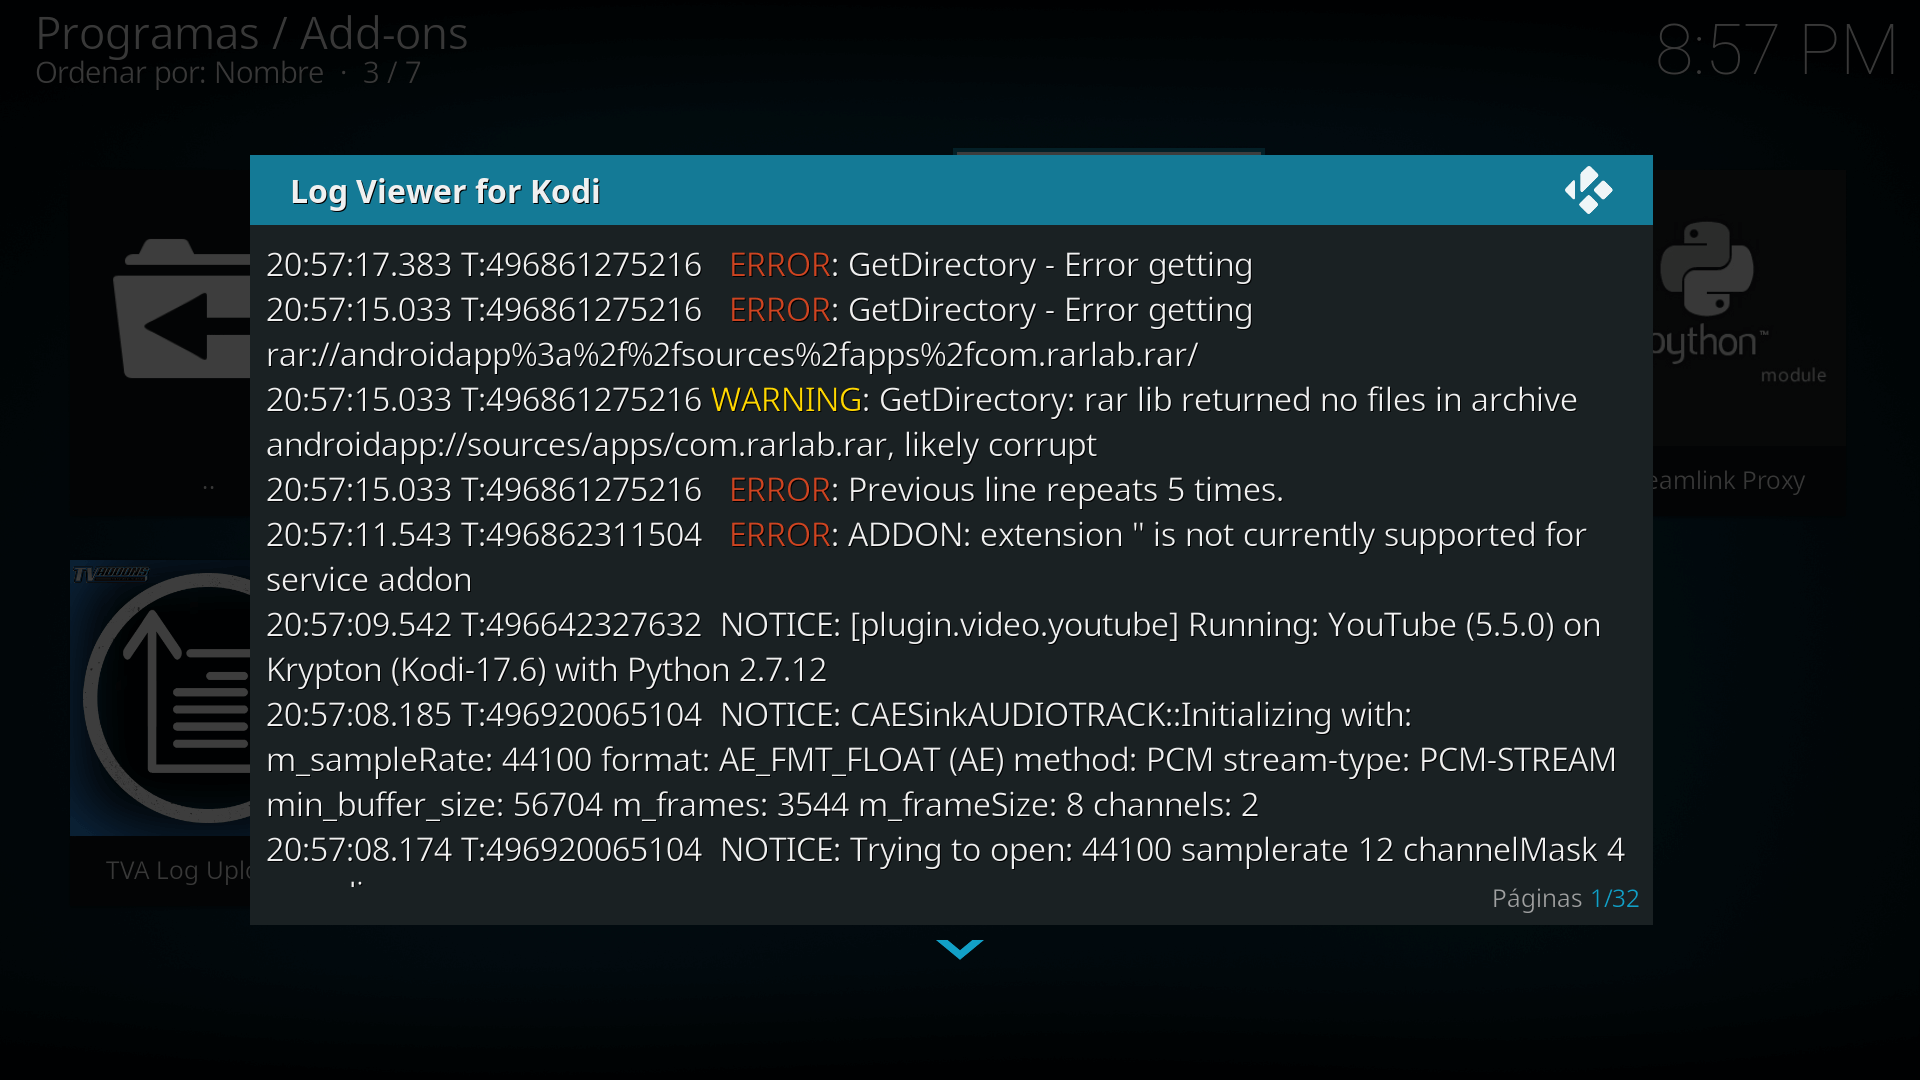Click the 20:57:17.383 GetDirectory error line
Image resolution: width=1920 pixels, height=1080 pixels.
click(x=758, y=265)
